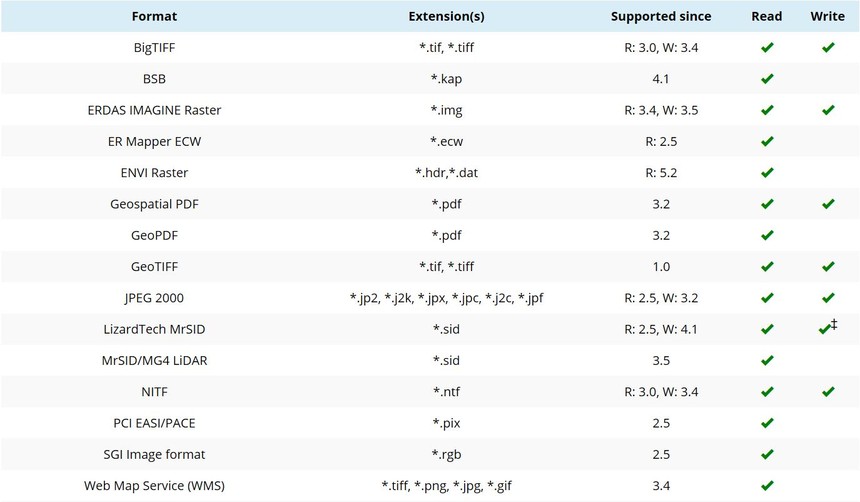Click the Read checkmark for SGI Image format
The image size is (860, 502).
[x=767, y=454]
